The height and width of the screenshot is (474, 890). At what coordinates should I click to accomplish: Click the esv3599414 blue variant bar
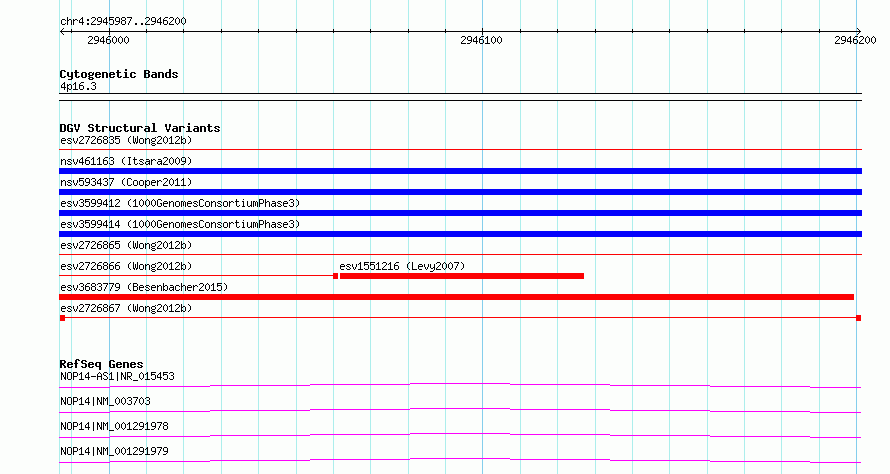tap(460, 234)
